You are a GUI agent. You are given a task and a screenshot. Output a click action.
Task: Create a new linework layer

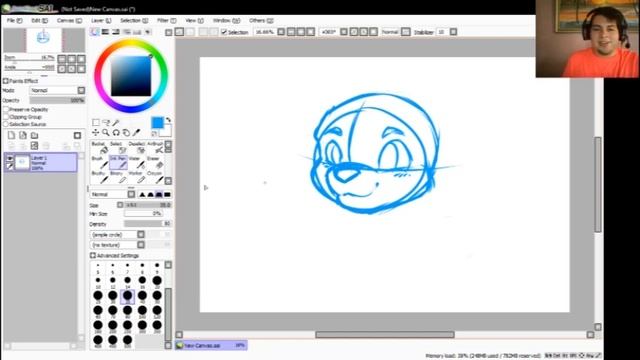pos(23,136)
